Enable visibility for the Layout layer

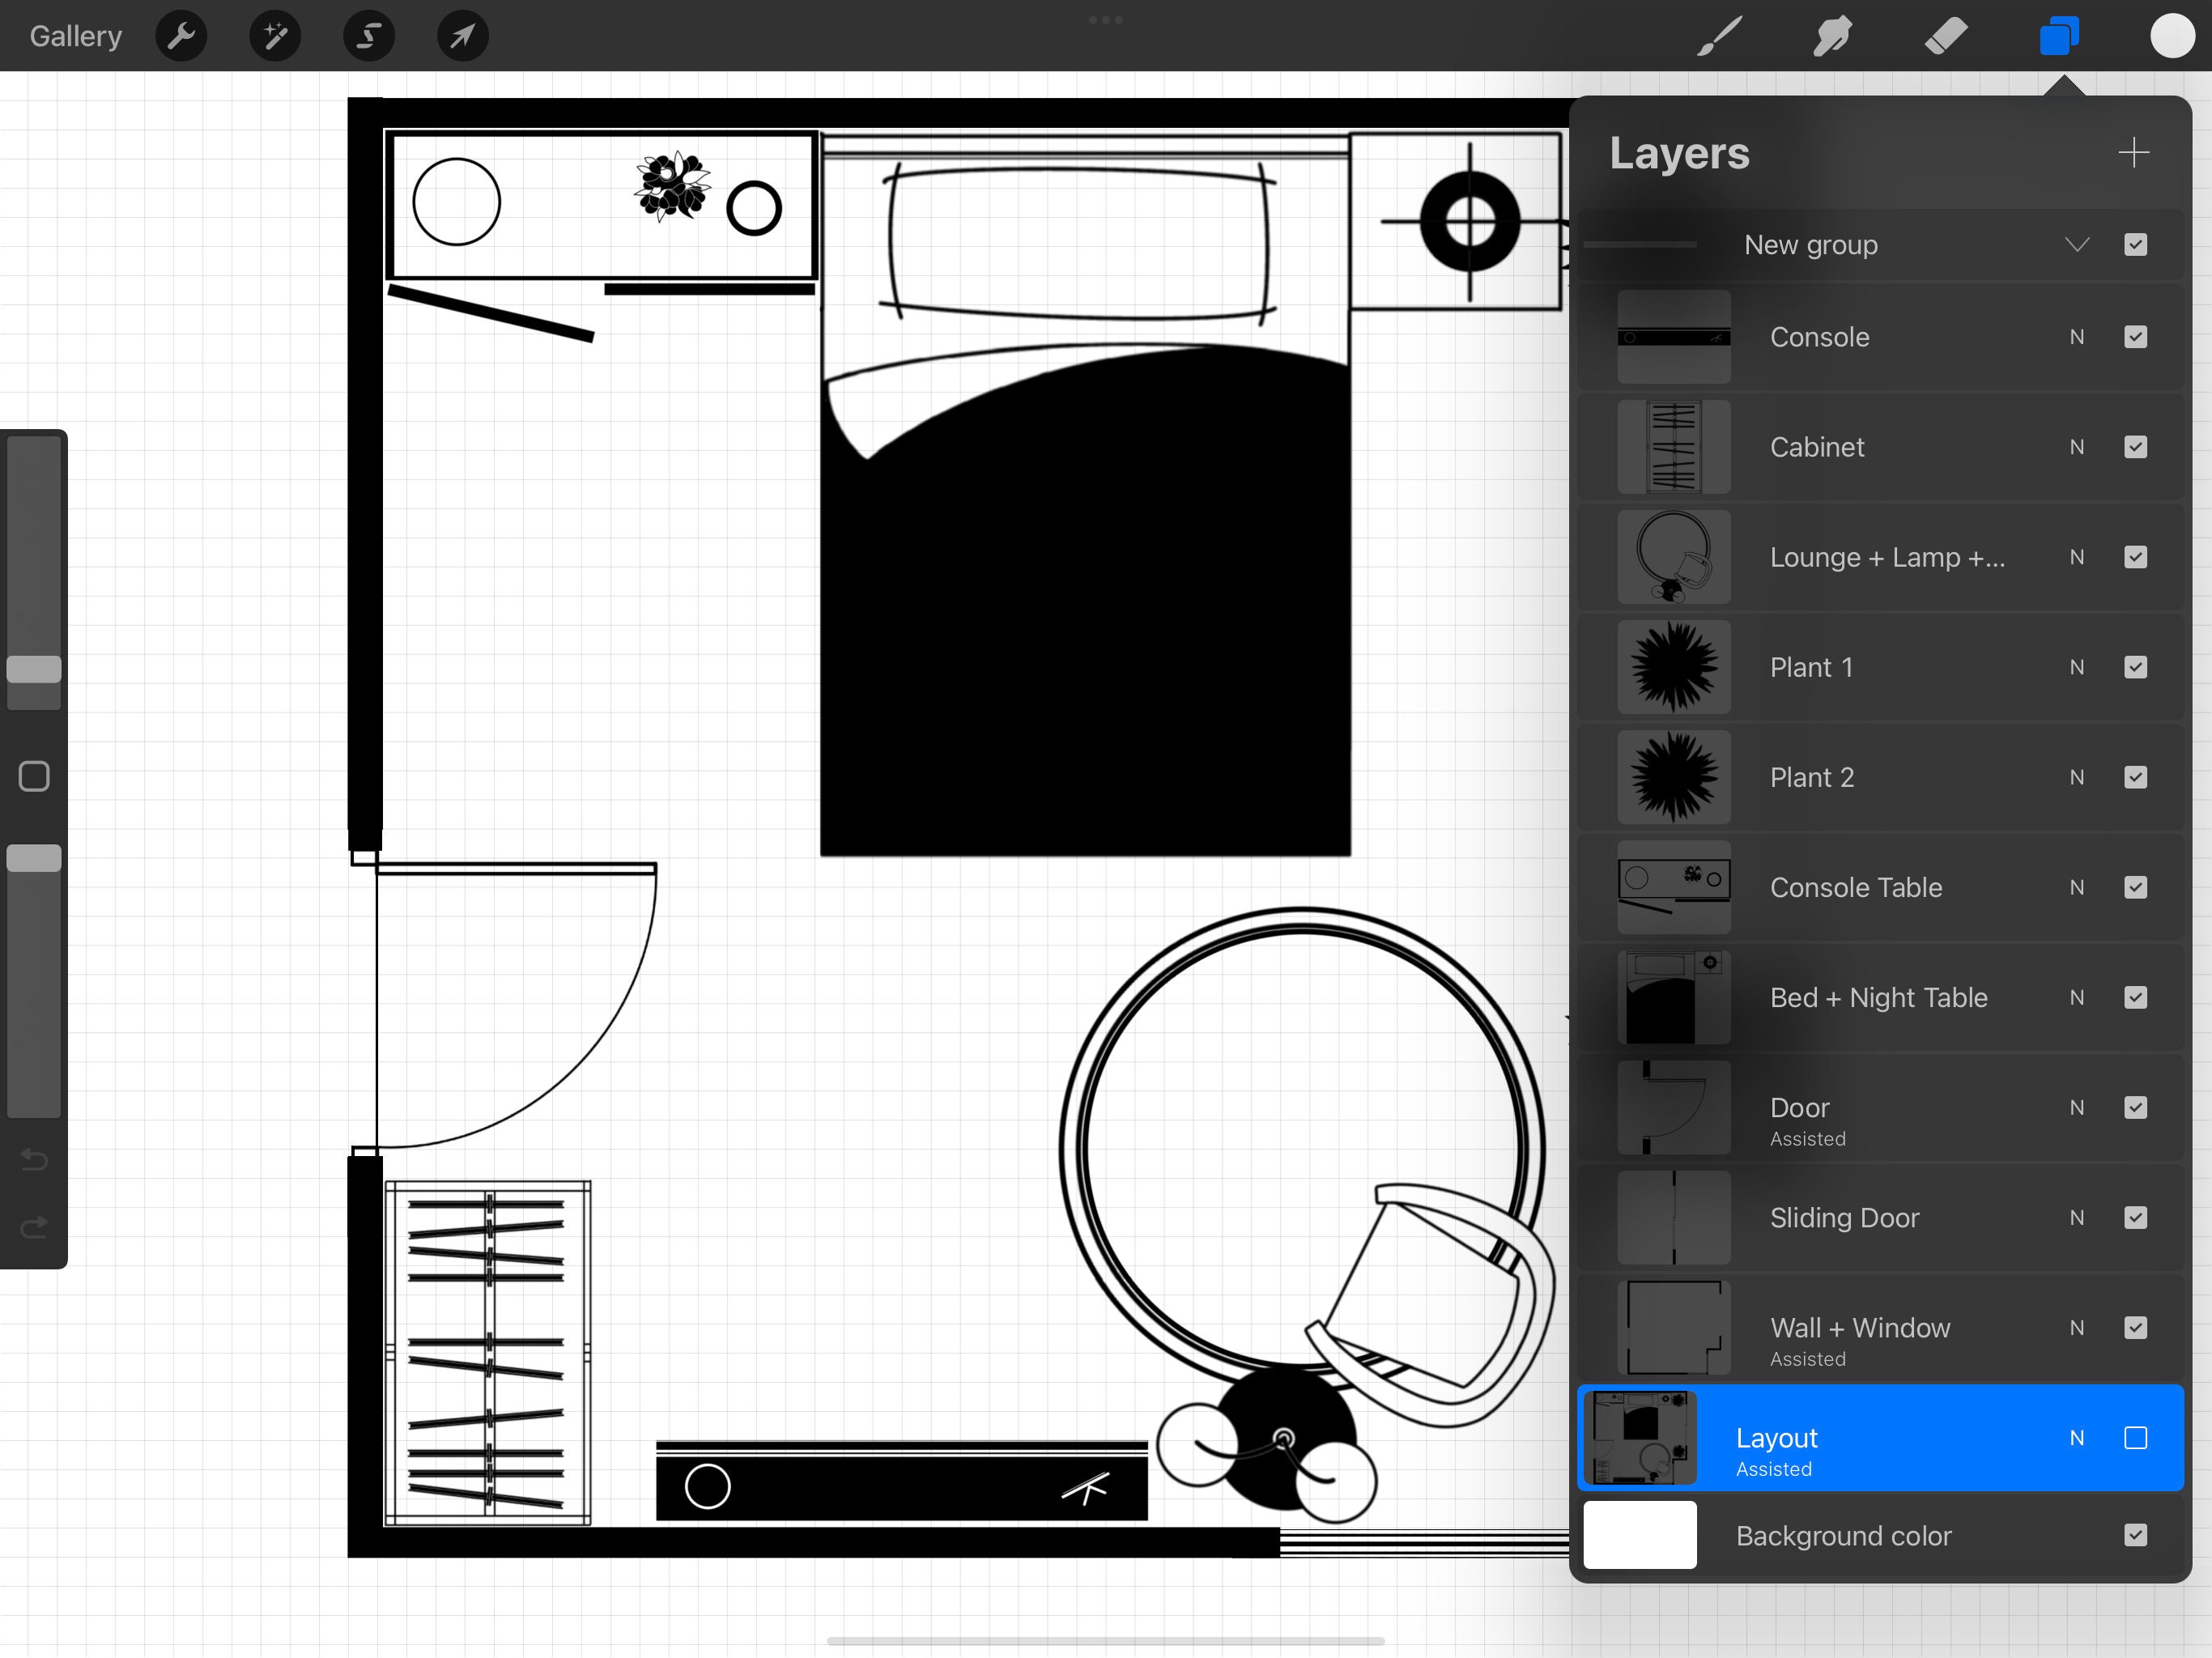tap(2137, 1438)
